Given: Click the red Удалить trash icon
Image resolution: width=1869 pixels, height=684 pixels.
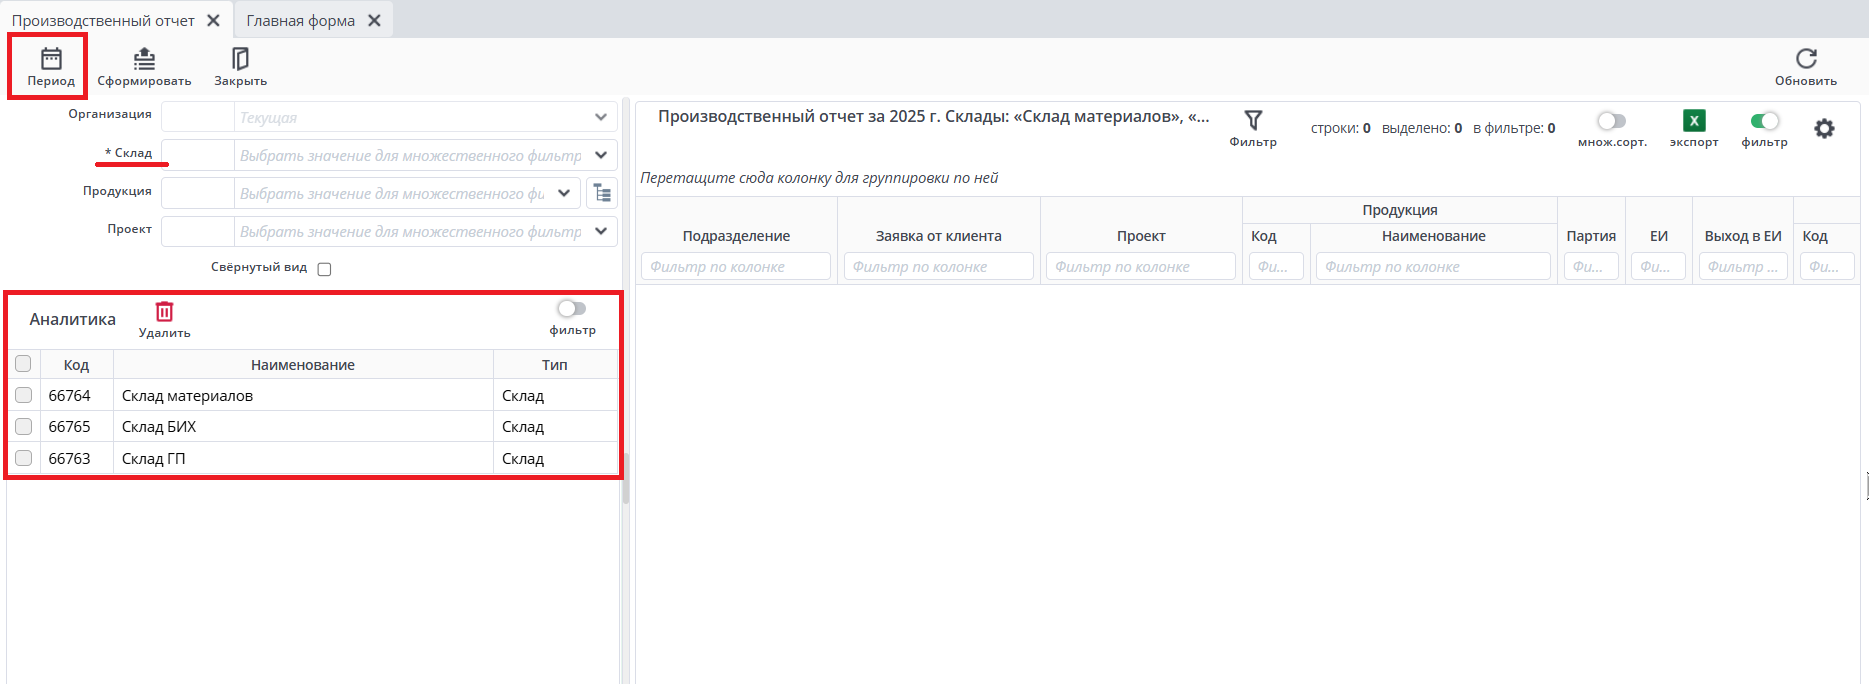Looking at the screenshot, I should (164, 312).
